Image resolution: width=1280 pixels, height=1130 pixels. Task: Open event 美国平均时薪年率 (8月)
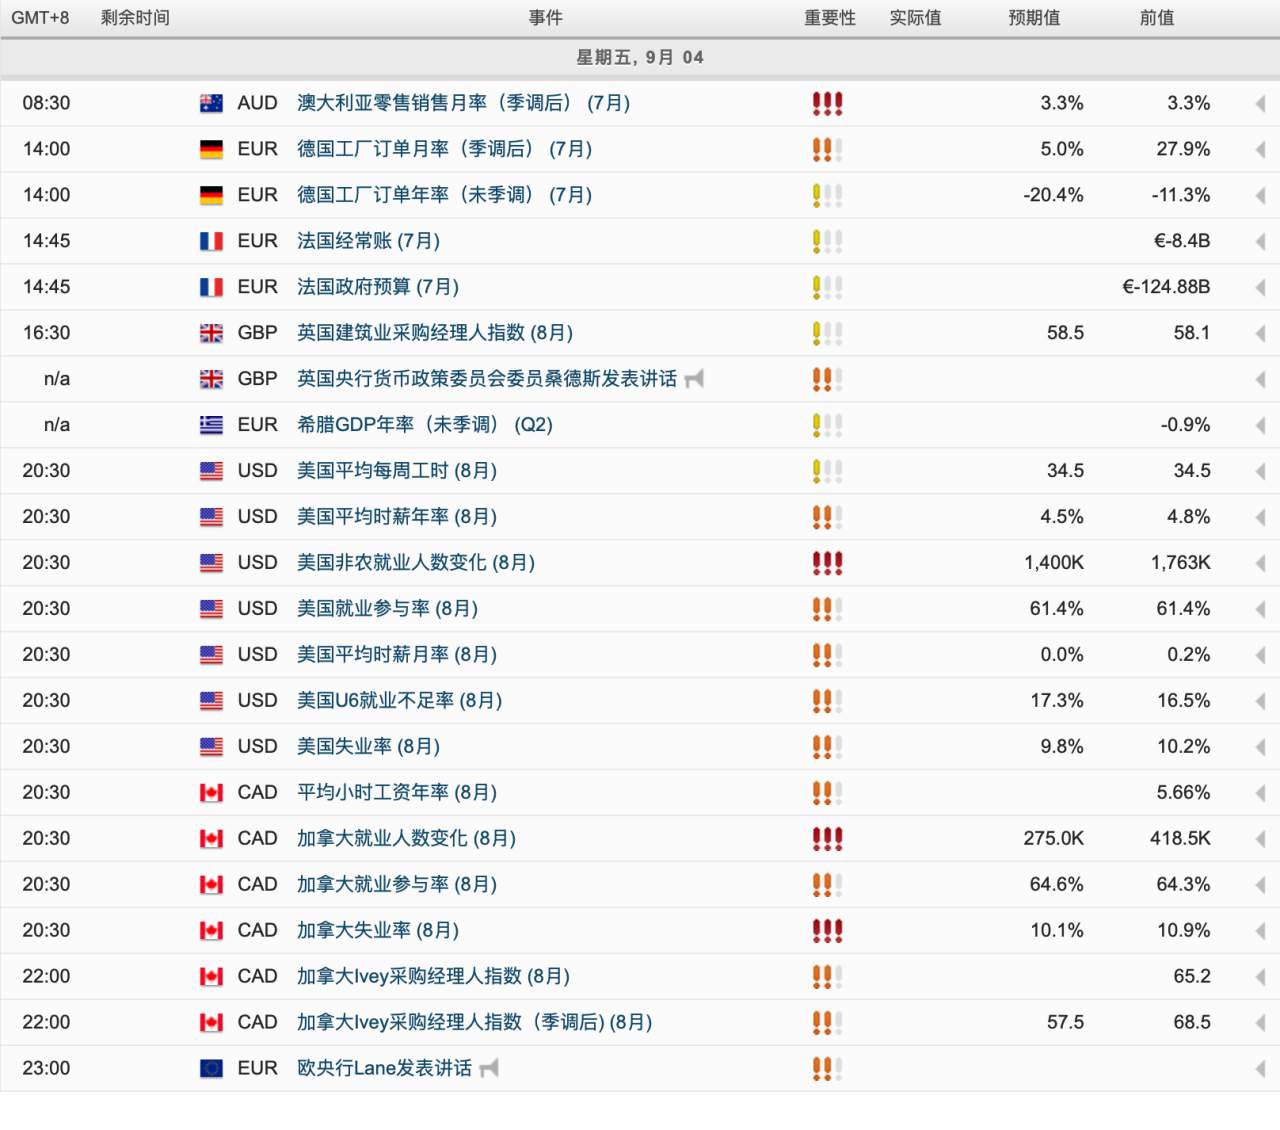[397, 517]
